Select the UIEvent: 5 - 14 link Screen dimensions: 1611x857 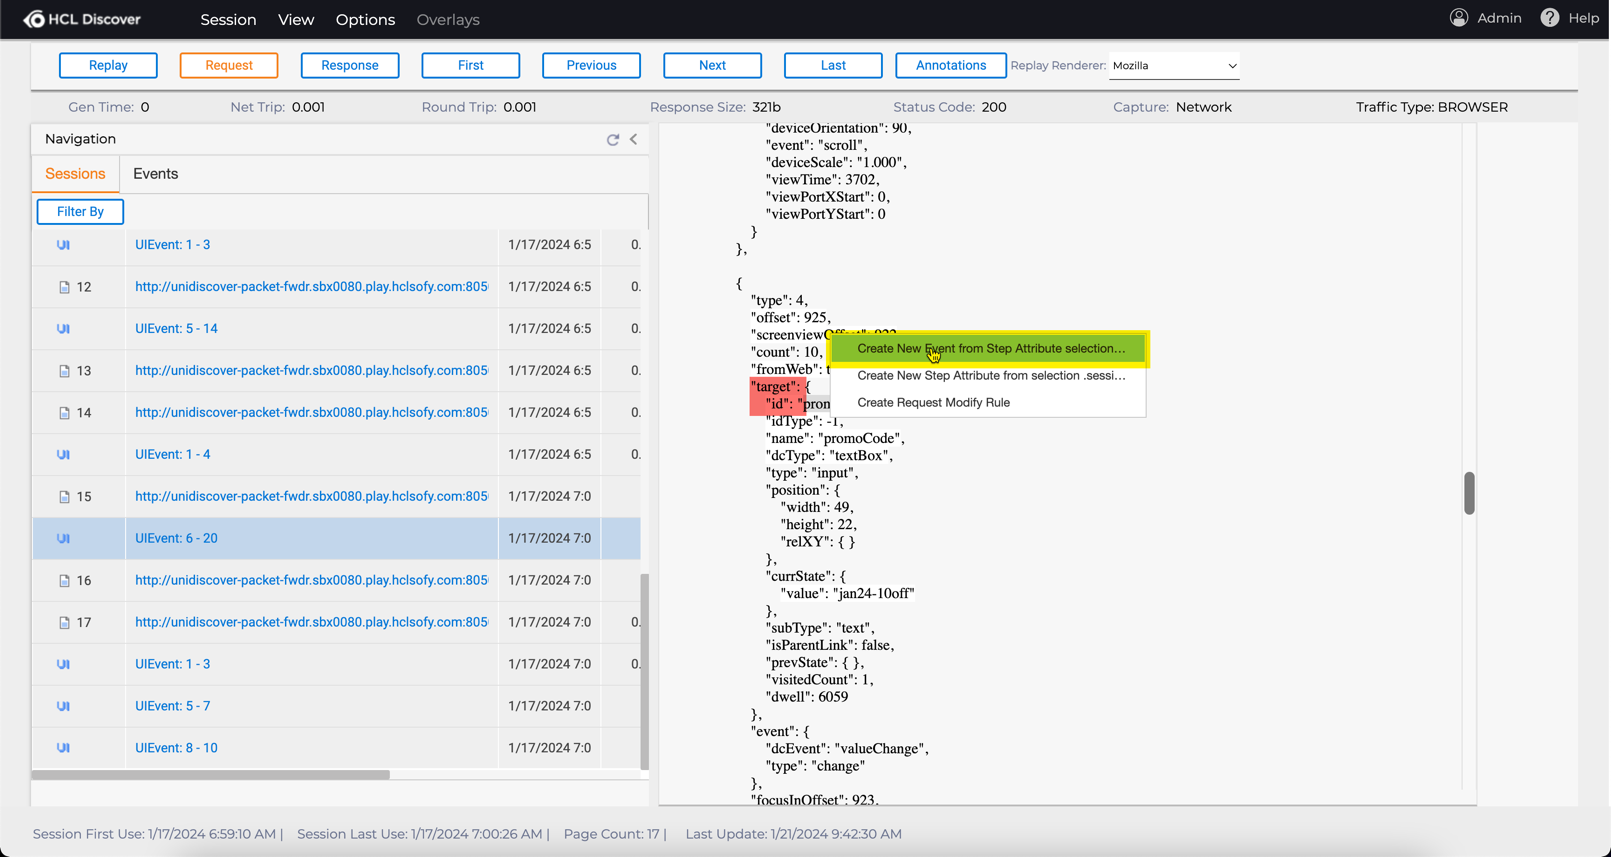pos(176,329)
